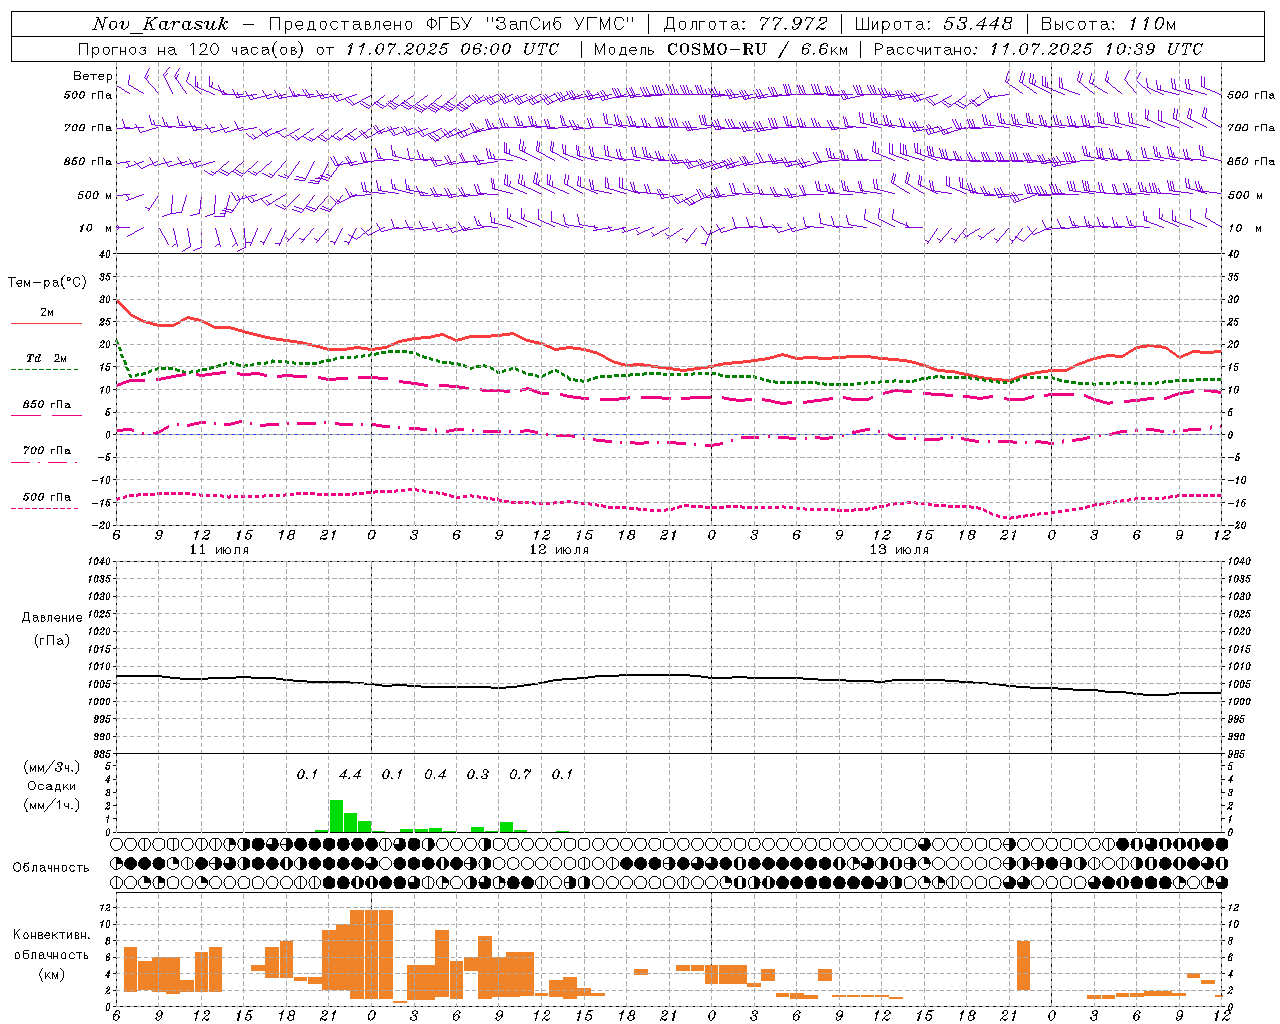Click the "Прогноз на 120 часа(ов)" forecast header
This screenshot has height=1024, width=1280.
(192, 49)
